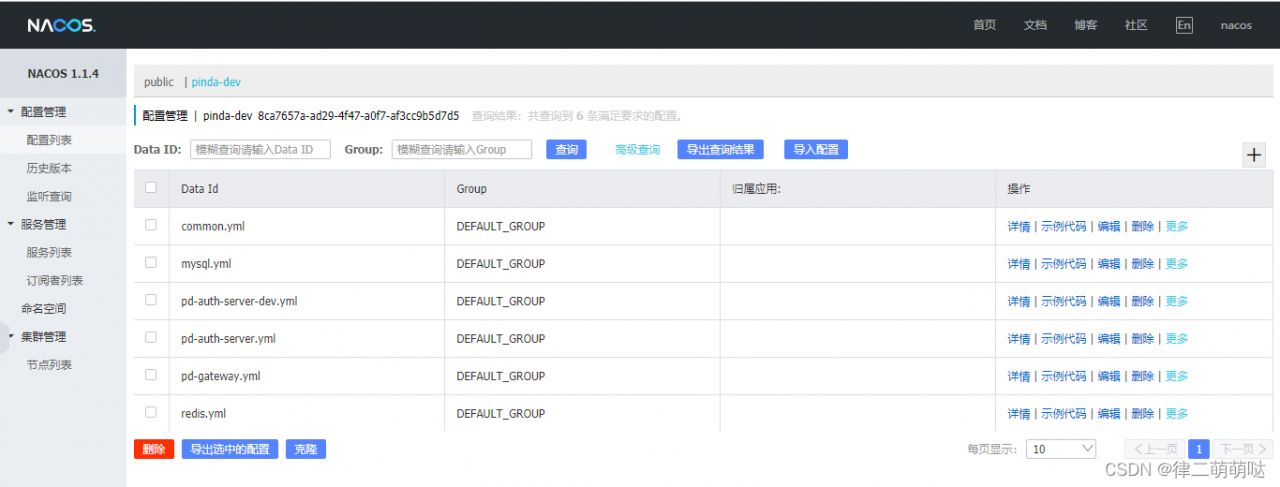The width and height of the screenshot is (1280, 487).
Task: Click 导出查询结果 button
Action: click(720, 149)
